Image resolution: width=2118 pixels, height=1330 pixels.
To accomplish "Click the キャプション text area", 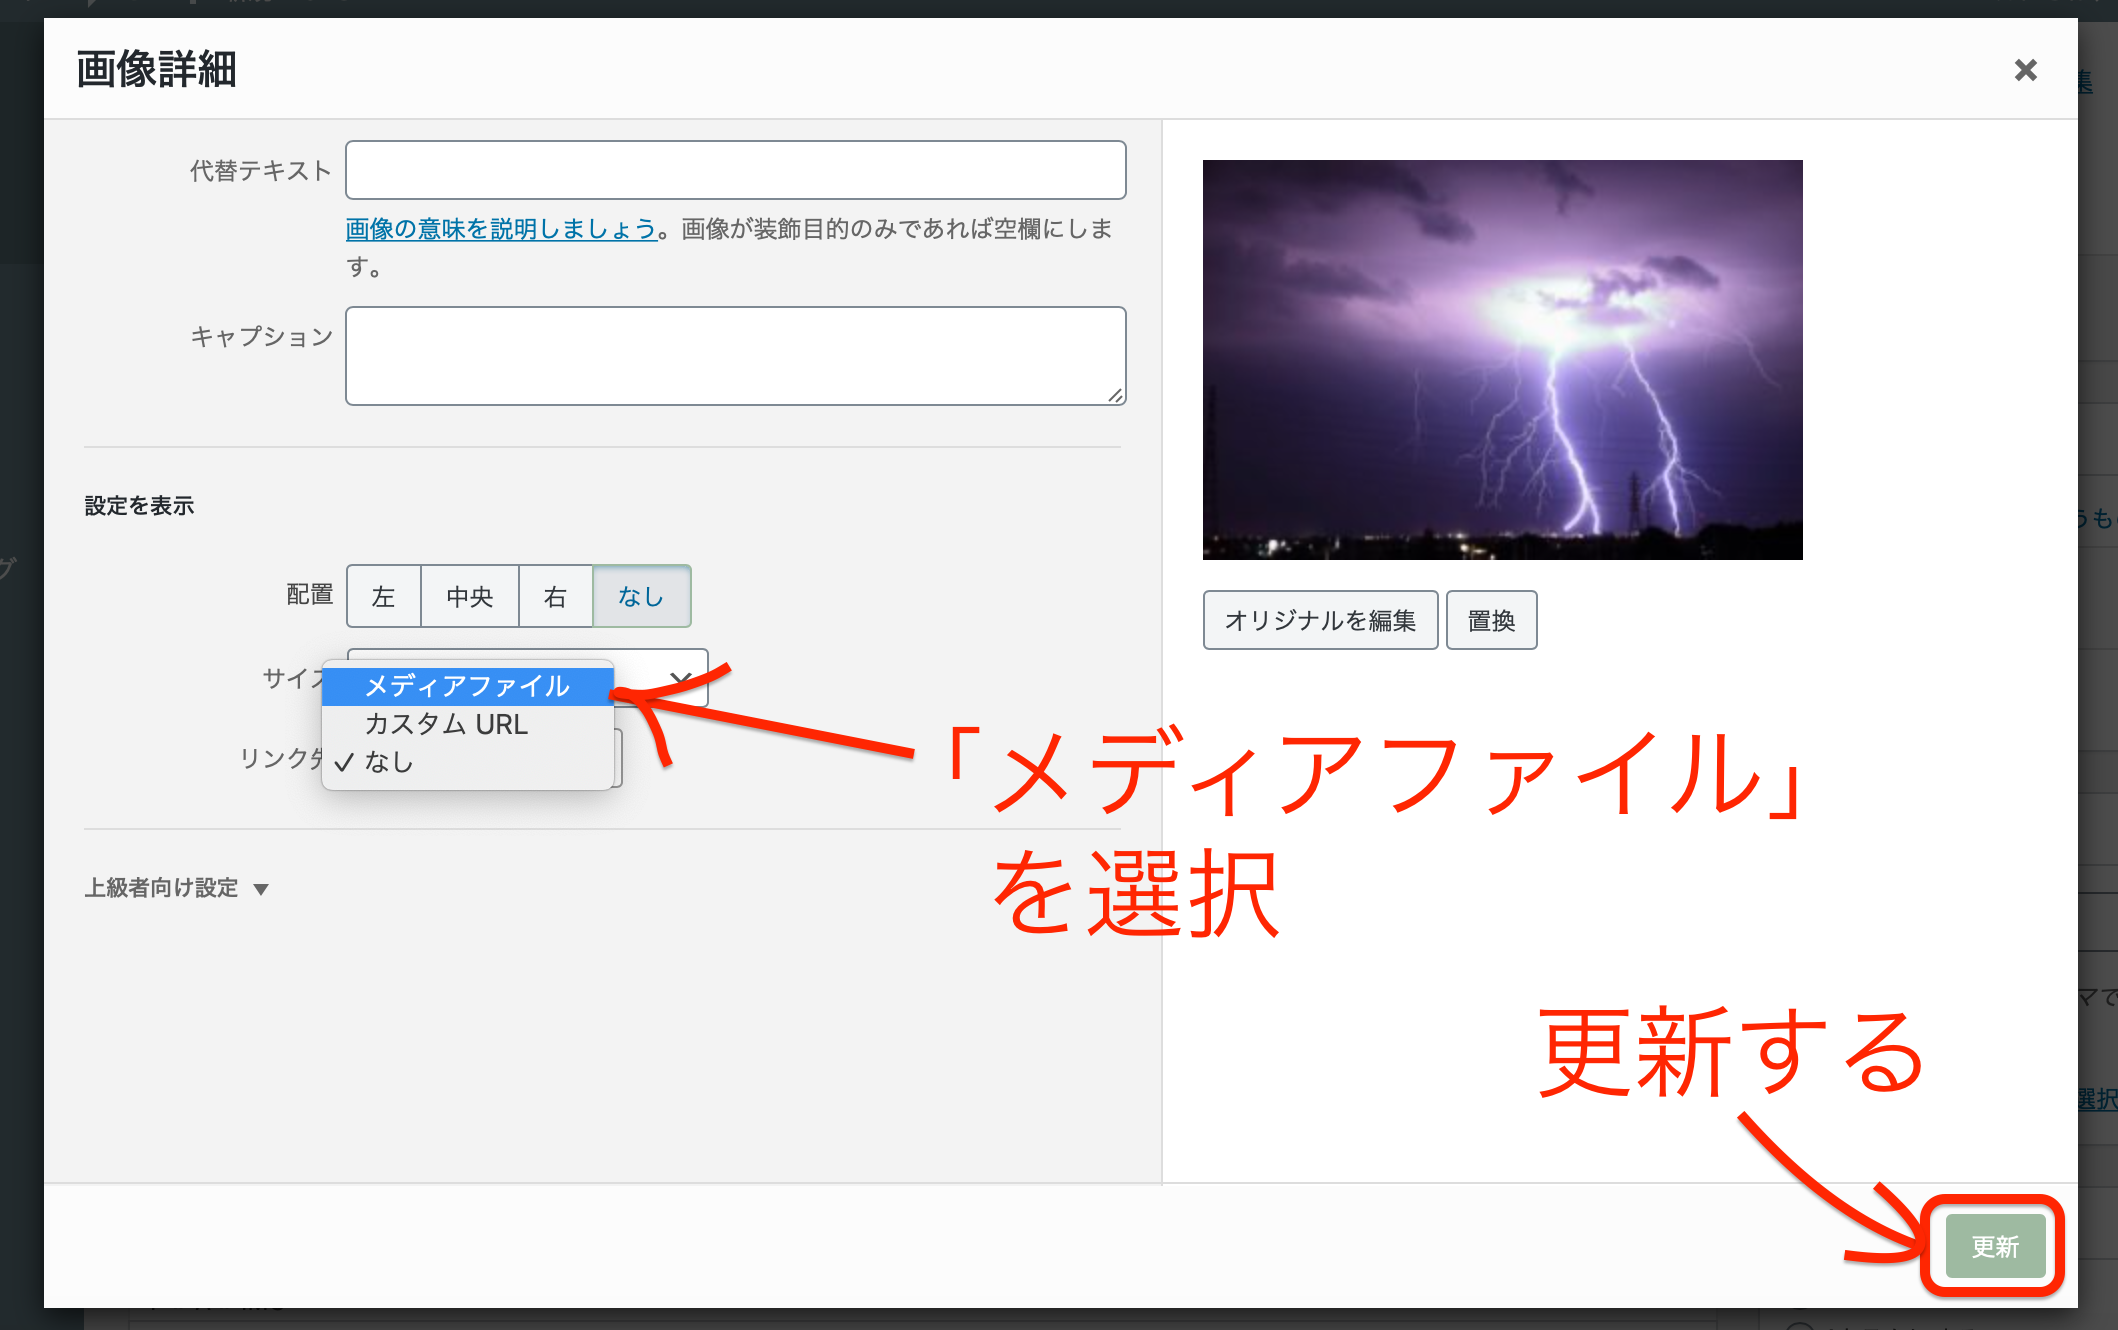I will 735,355.
